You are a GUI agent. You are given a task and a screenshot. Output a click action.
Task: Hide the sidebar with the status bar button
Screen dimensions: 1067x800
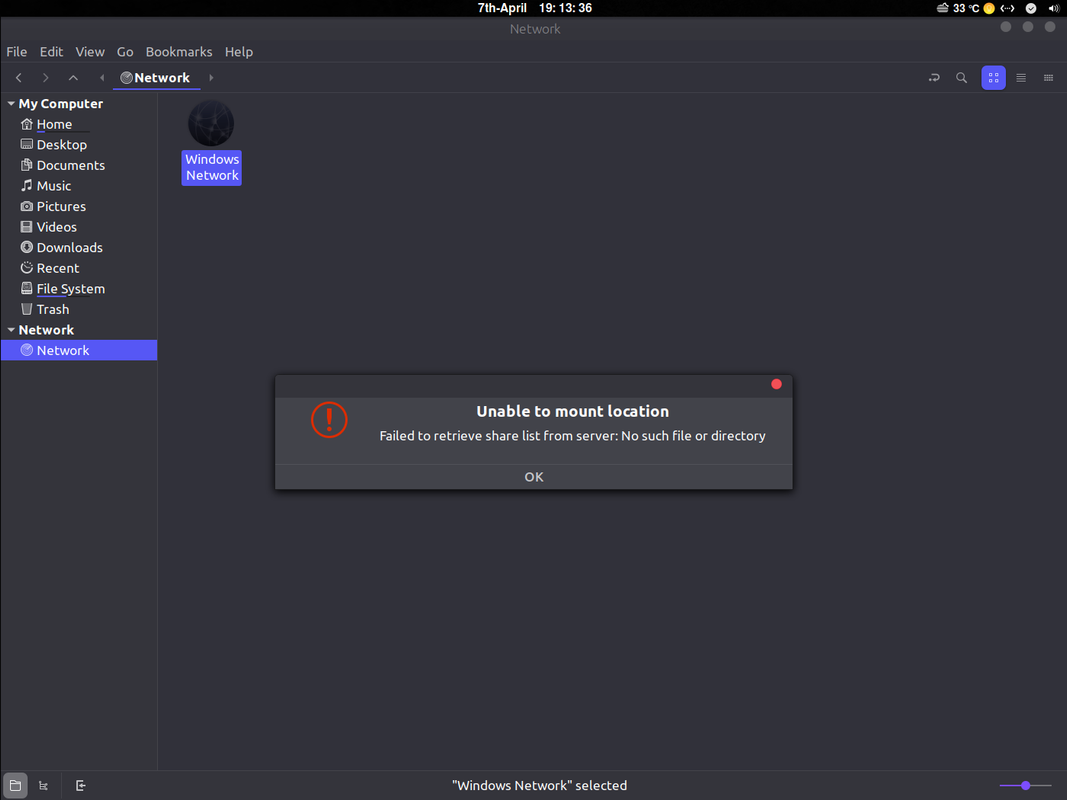pos(80,786)
